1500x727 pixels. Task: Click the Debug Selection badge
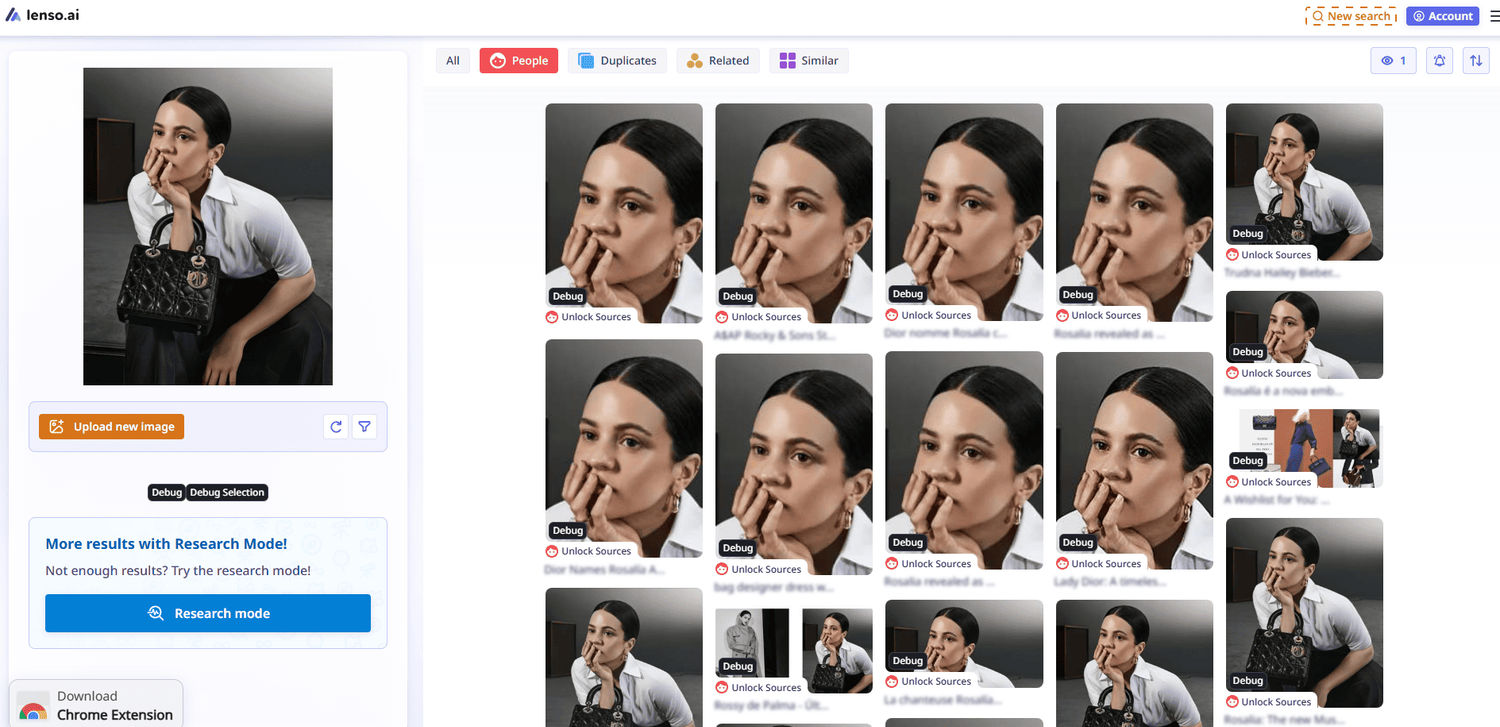(x=227, y=492)
